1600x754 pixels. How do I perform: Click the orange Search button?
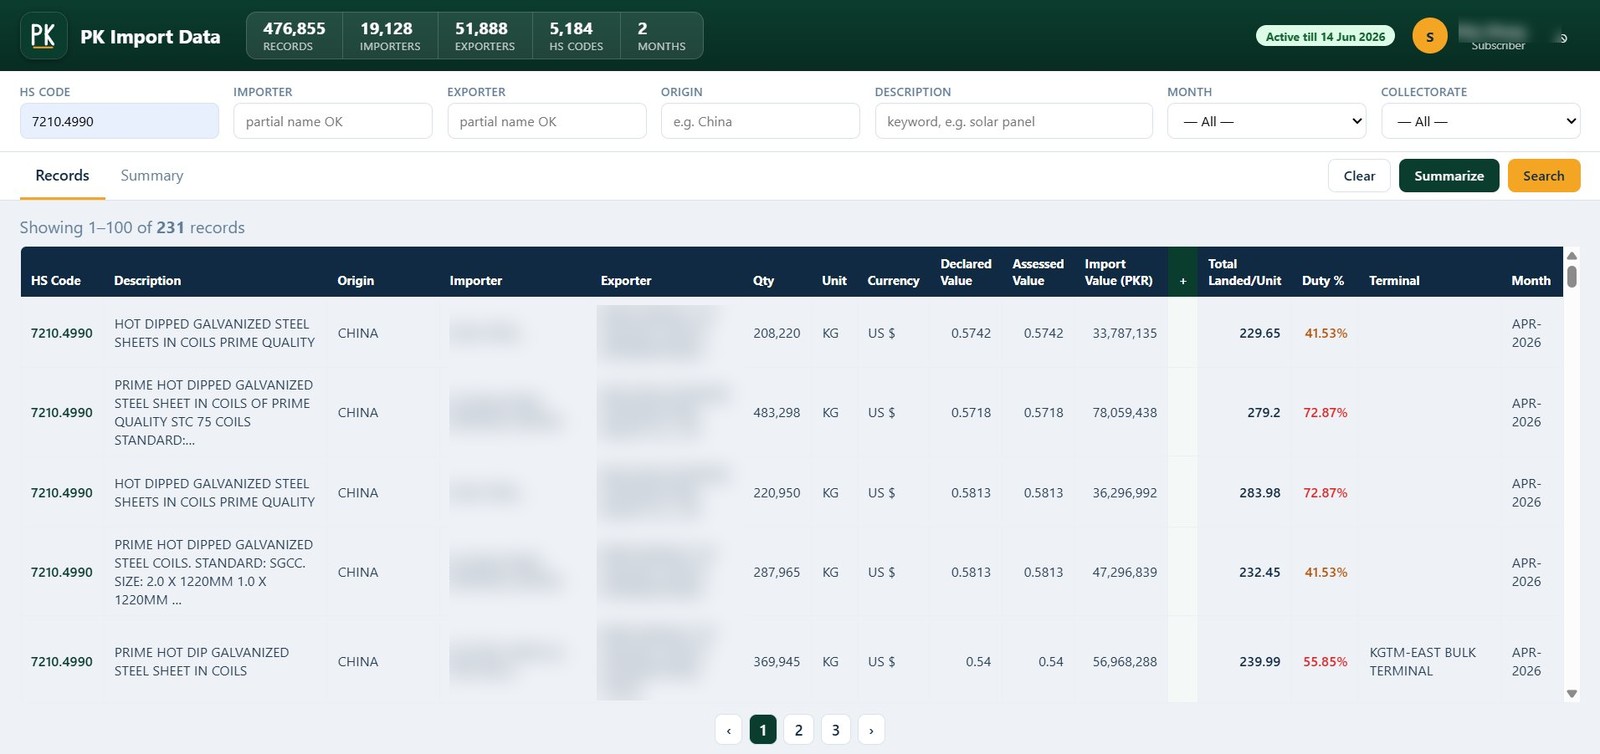1544,175
